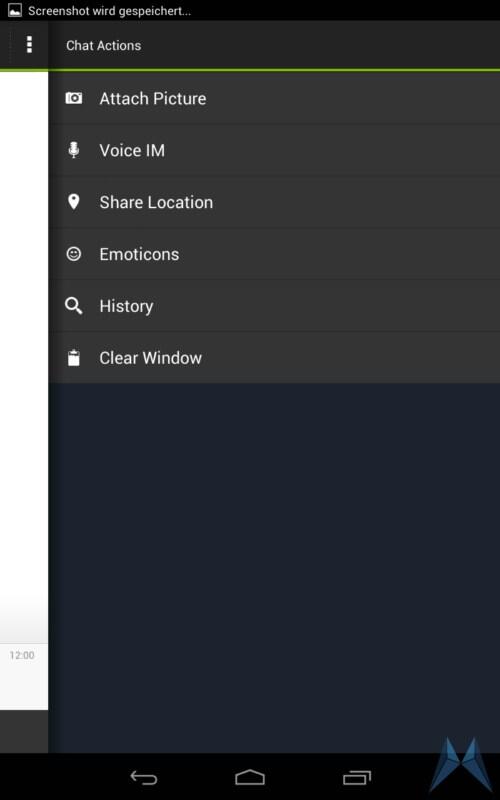Tap the 12:00 message timestamp
Image resolution: width=500 pixels, height=800 pixels.
[x=22, y=655]
